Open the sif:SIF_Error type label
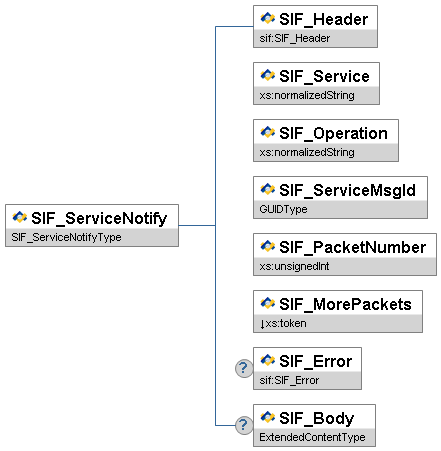This screenshot has height=451, width=441. pyautogui.click(x=289, y=380)
